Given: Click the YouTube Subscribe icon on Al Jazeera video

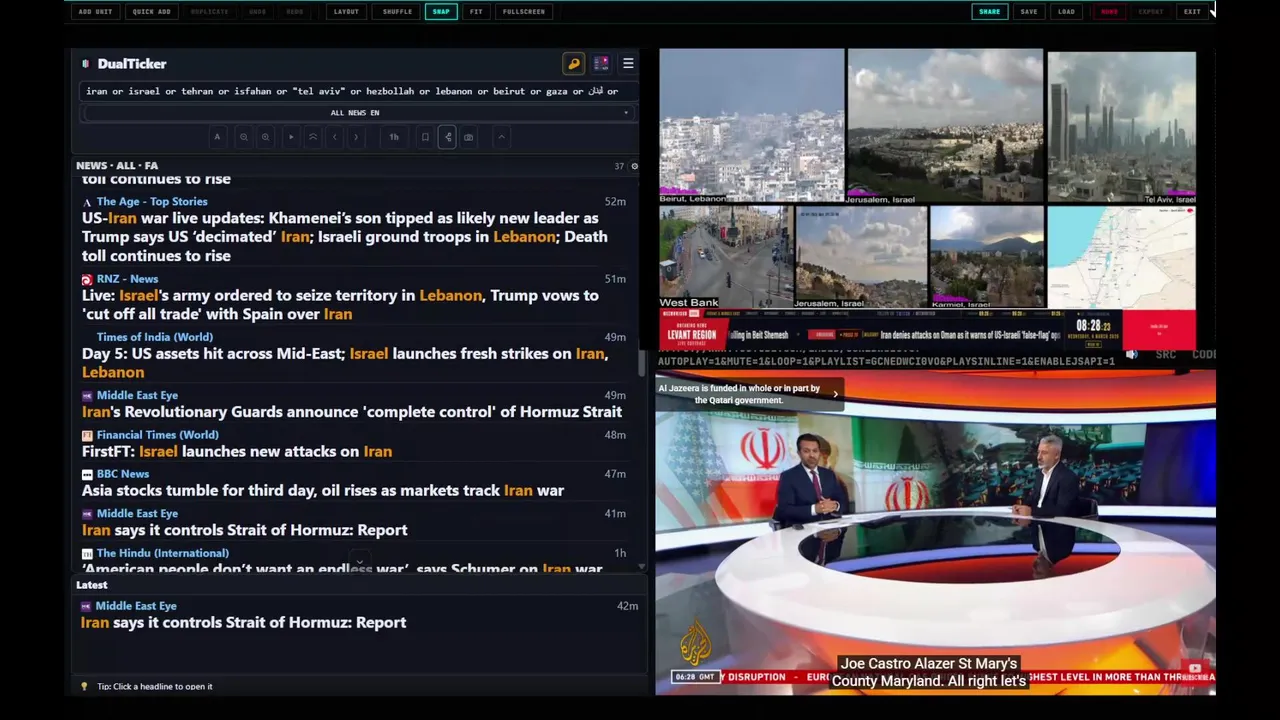Looking at the screenshot, I should (1196, 670).
